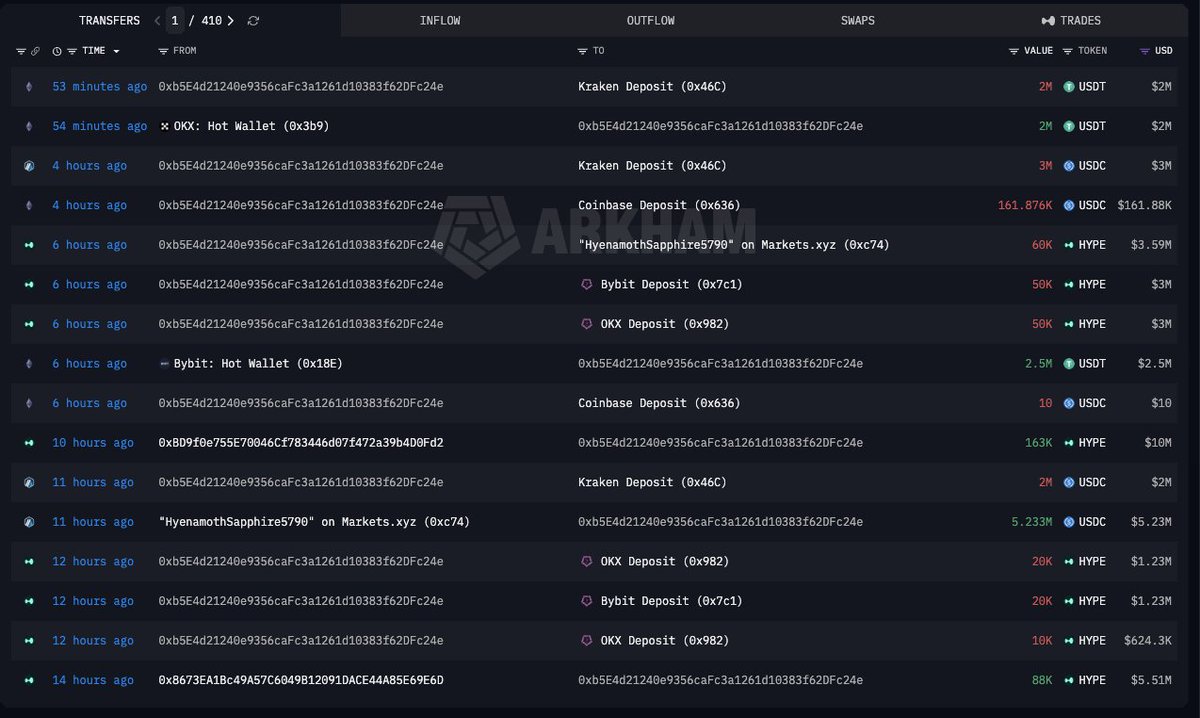Switch to the INFLOW tab
This screenshot has height=718, width=1200.
pos(440,20)
